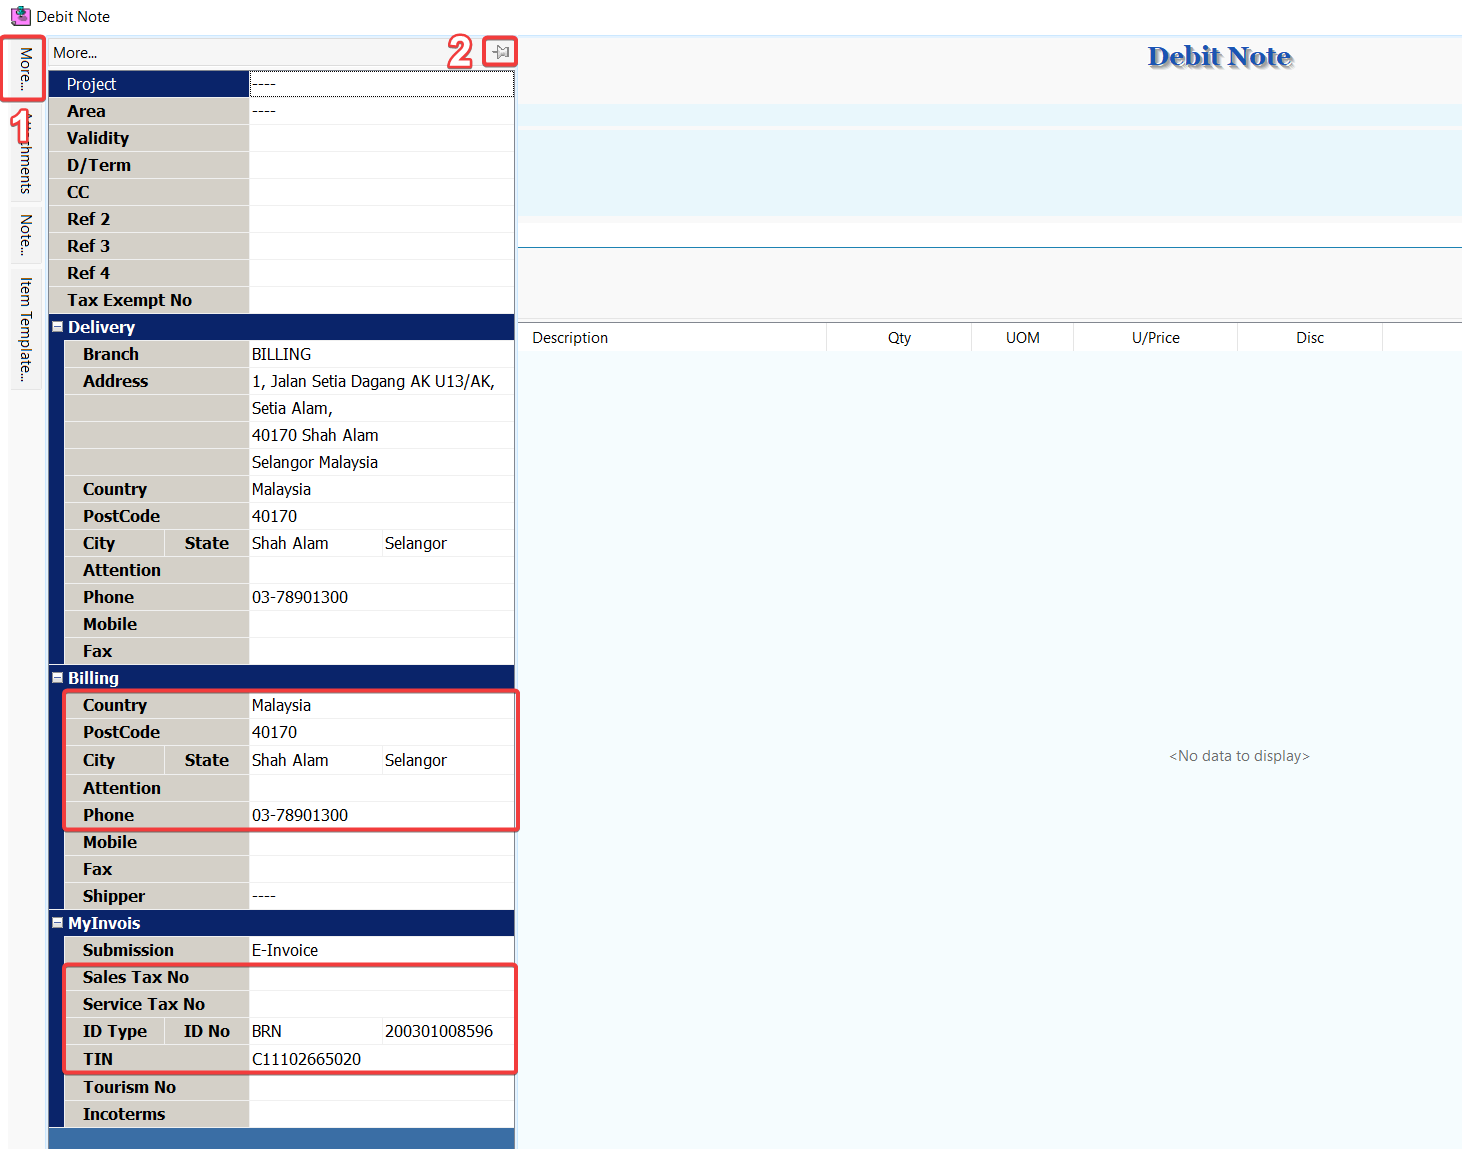Collapse the Billing section

58,678
